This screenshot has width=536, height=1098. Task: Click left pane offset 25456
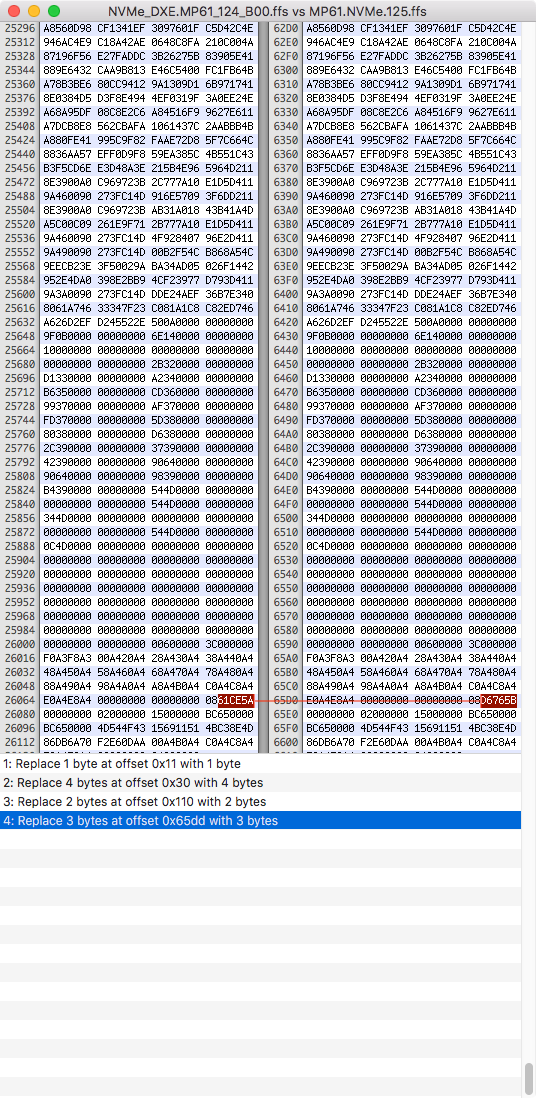point(20,168)
